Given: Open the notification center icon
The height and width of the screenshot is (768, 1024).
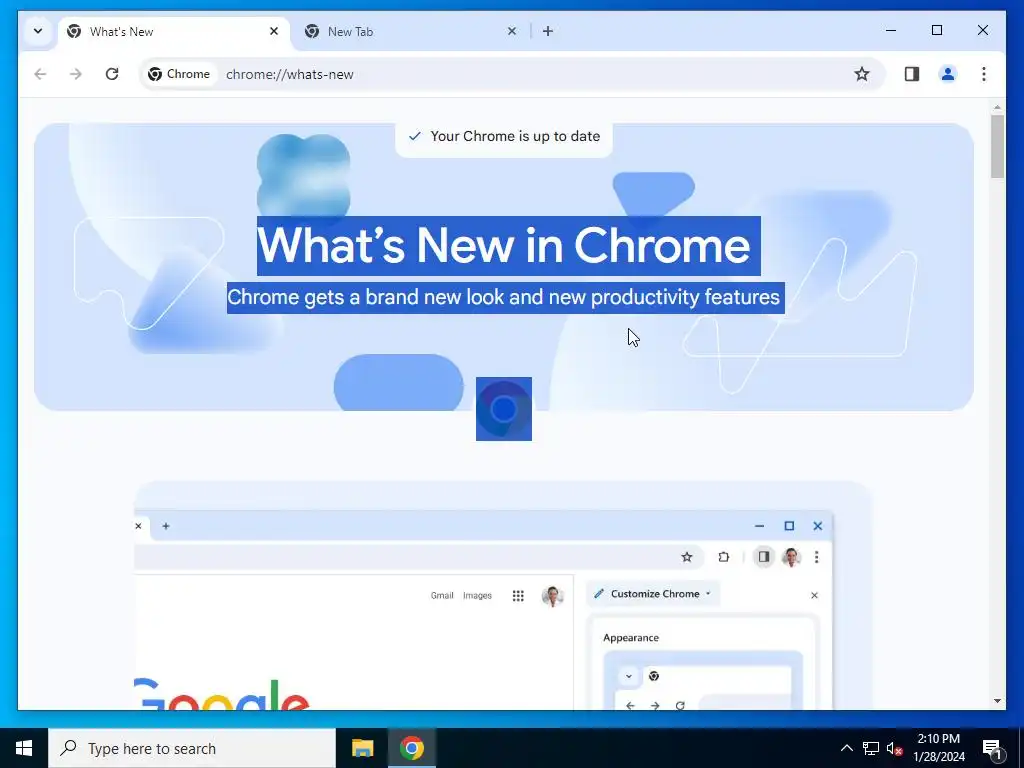Looking at the screenshot, I should tap(992, 748).
